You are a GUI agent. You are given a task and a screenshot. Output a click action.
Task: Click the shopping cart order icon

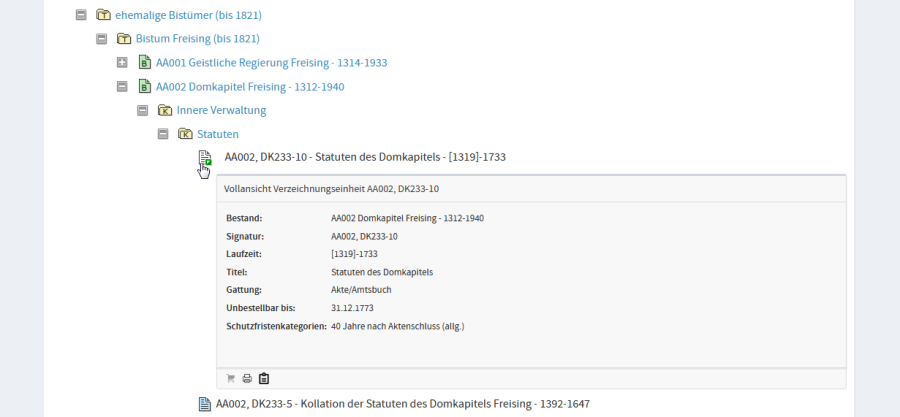(231, 378)
